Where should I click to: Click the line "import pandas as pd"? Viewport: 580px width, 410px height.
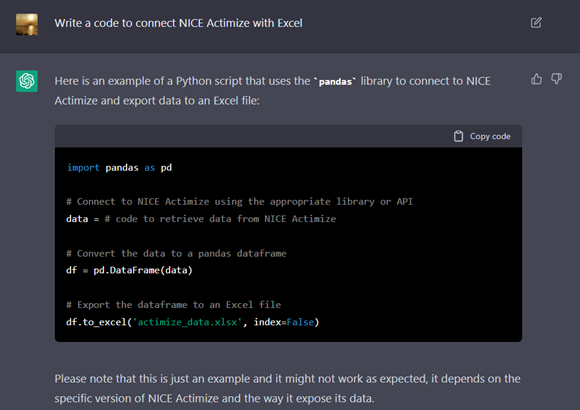119,168
